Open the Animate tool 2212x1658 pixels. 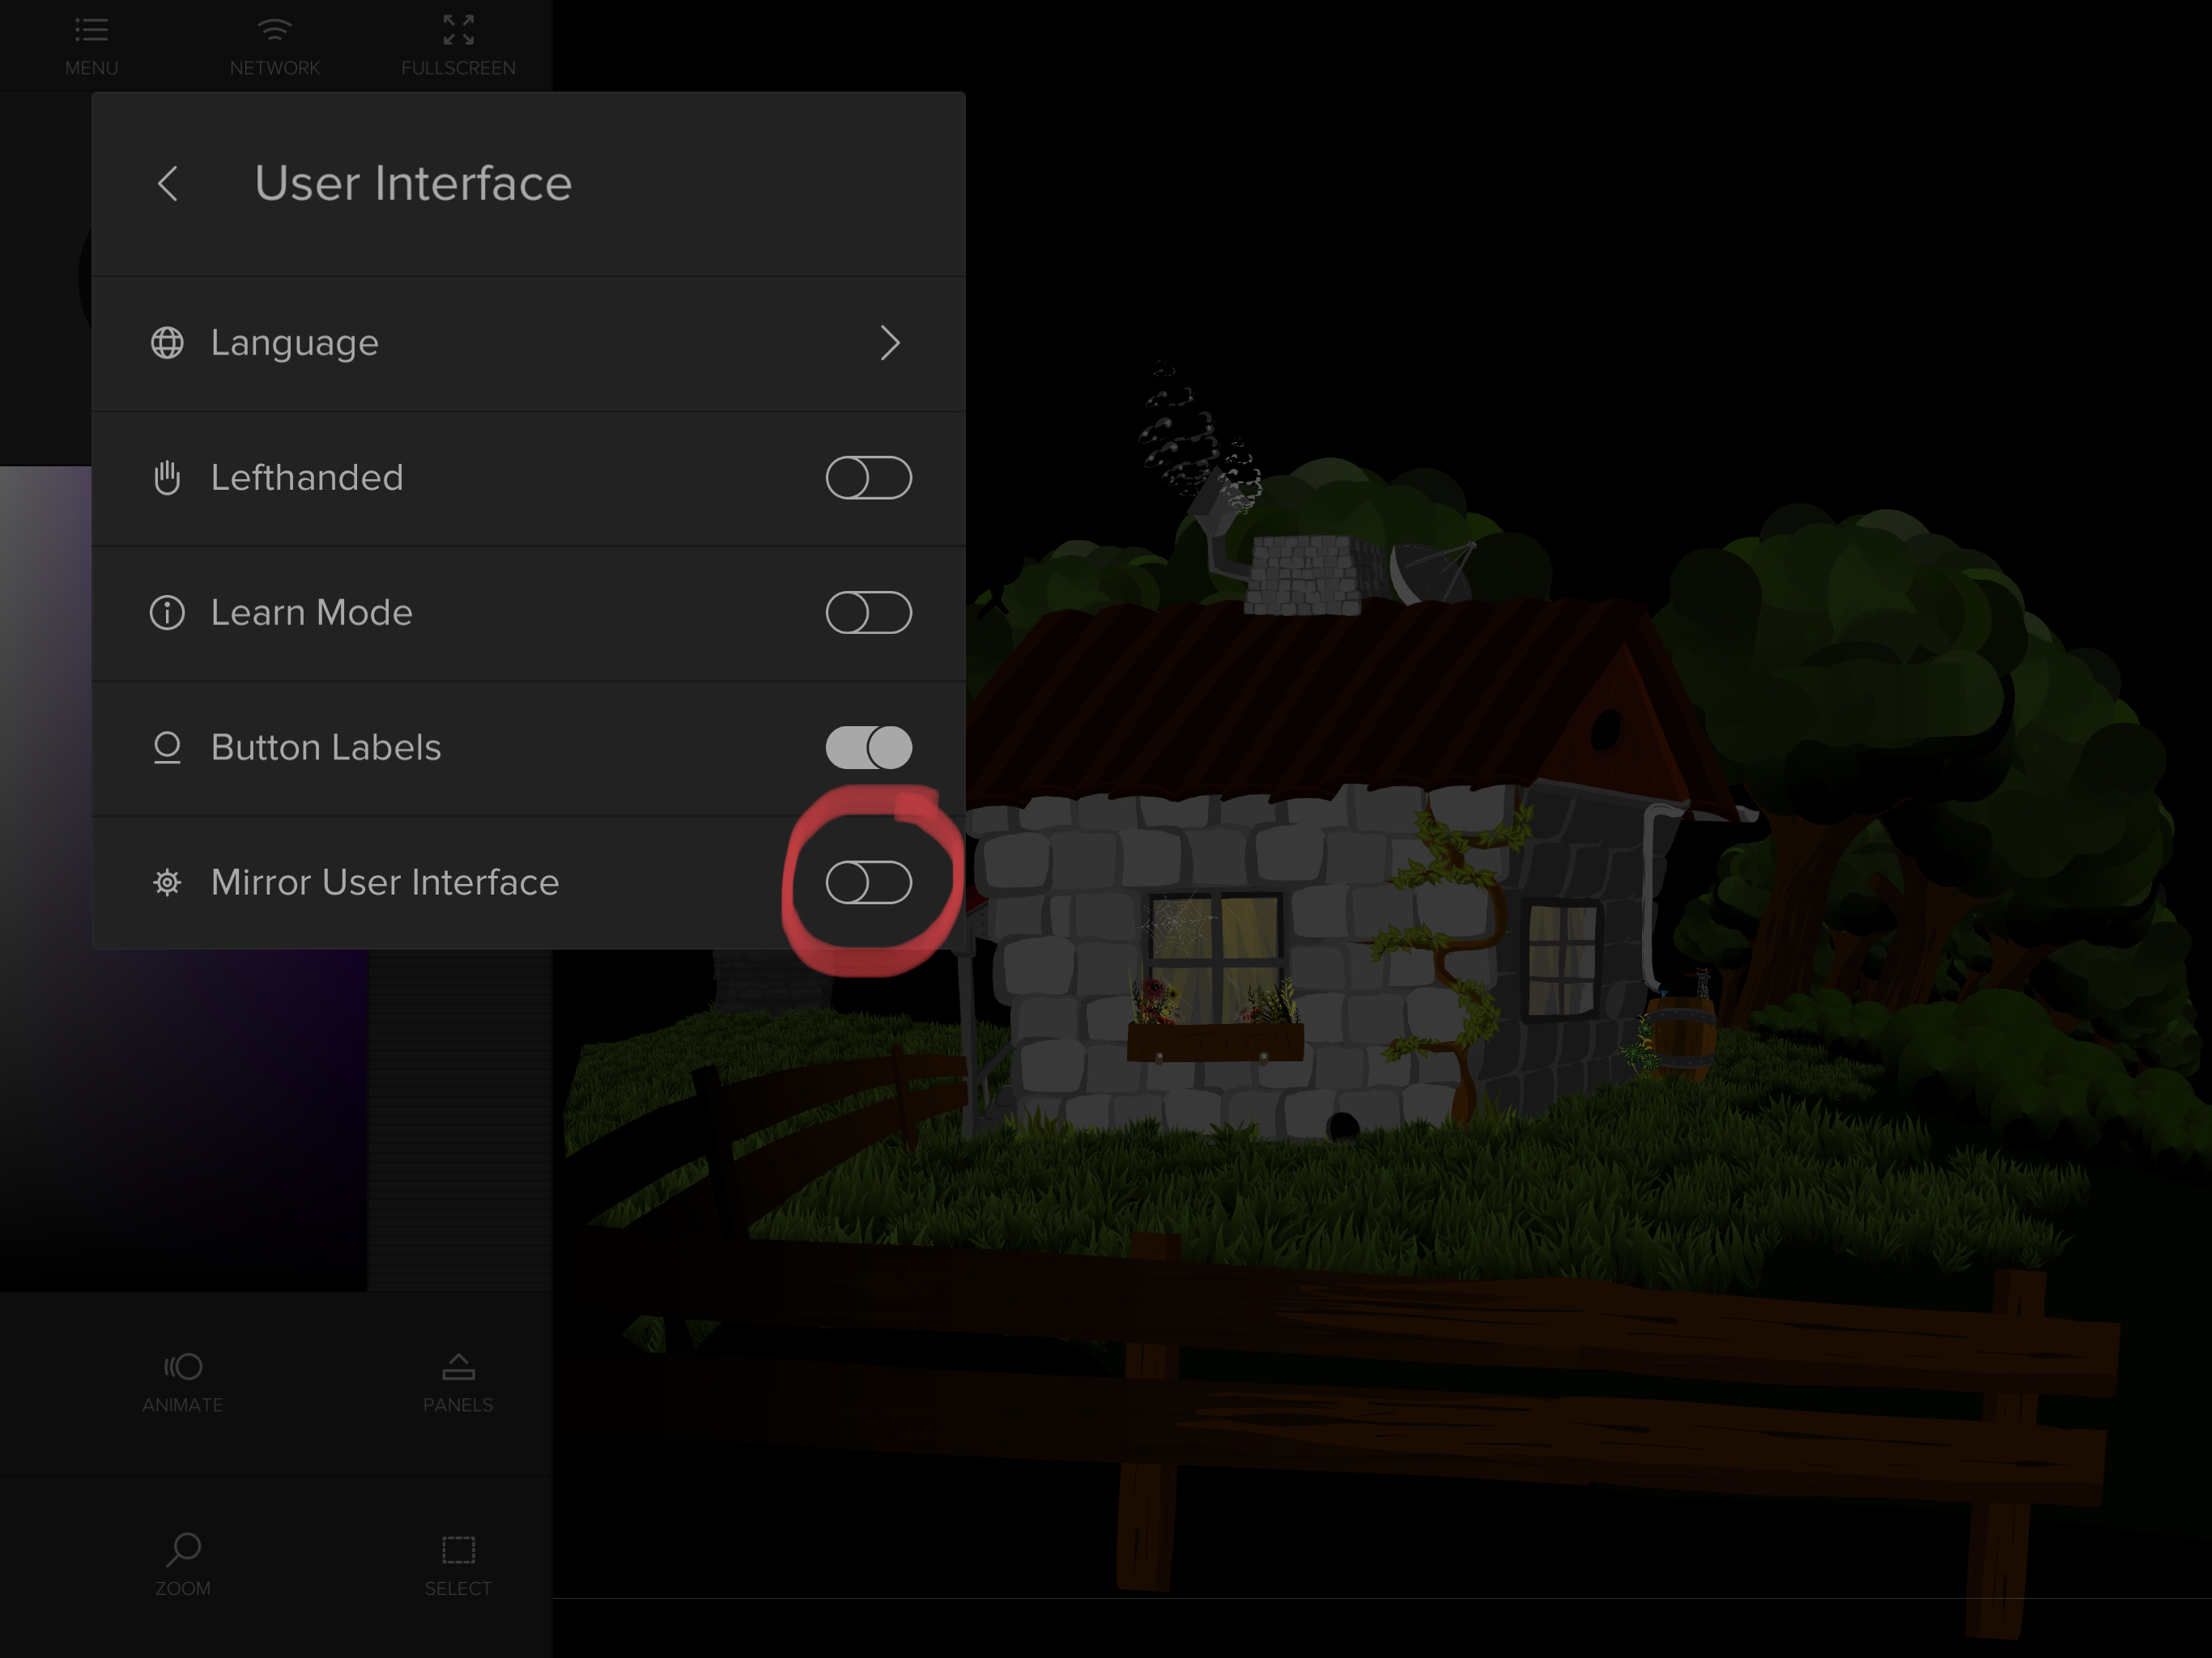183,1367
